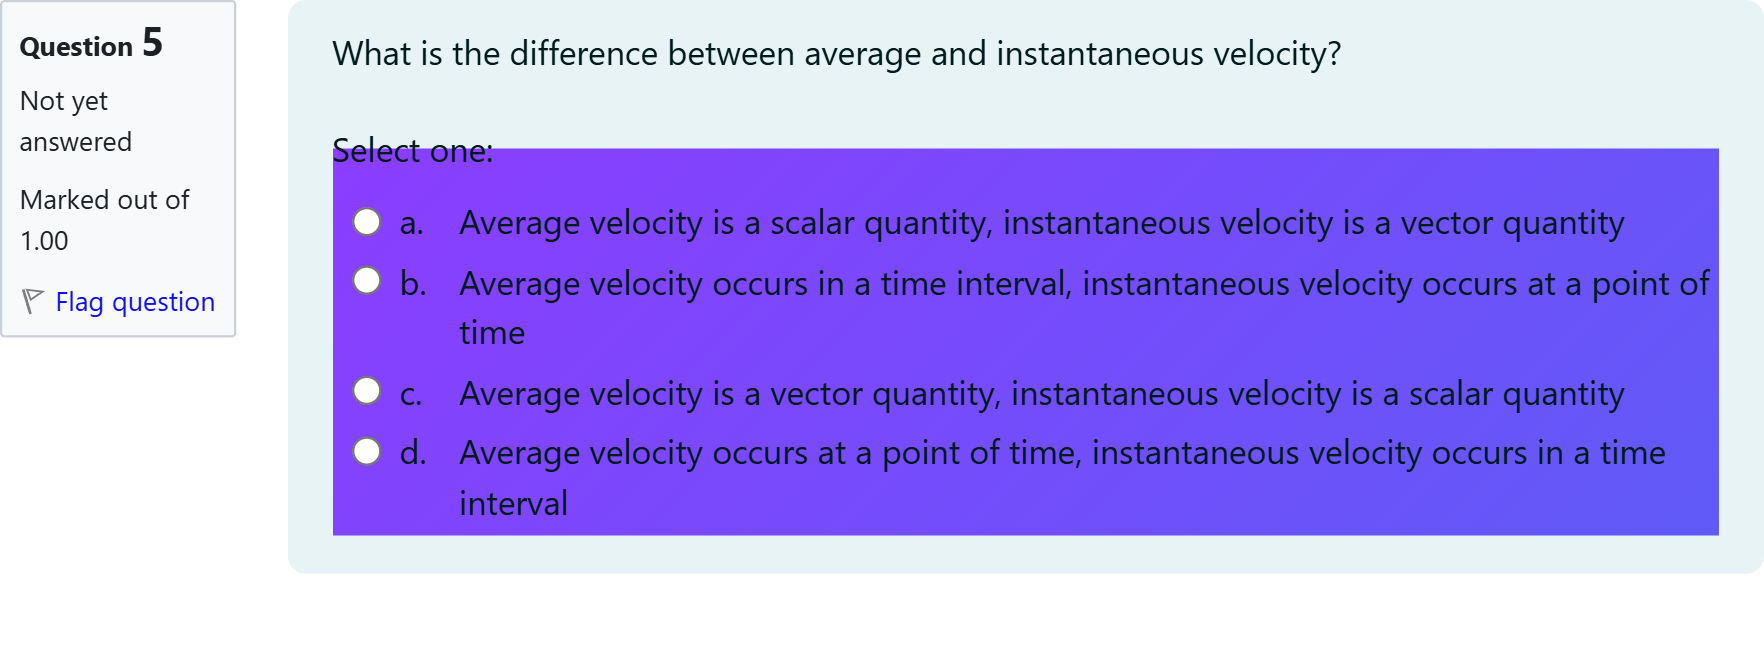This screenshot has width=1764, height=648.
Task: Select radio button for option d
Action: pos(367,450)
